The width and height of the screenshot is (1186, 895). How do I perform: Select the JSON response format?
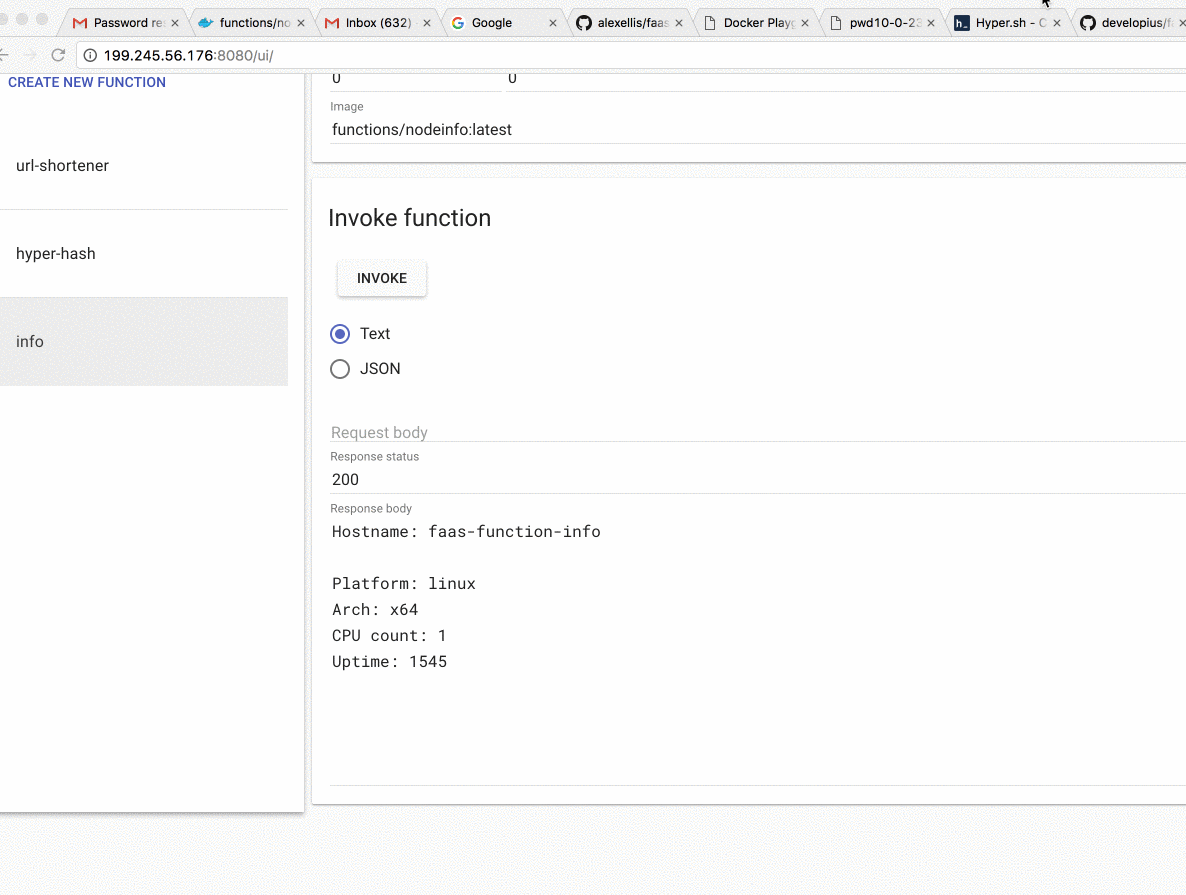pos(340,369)
